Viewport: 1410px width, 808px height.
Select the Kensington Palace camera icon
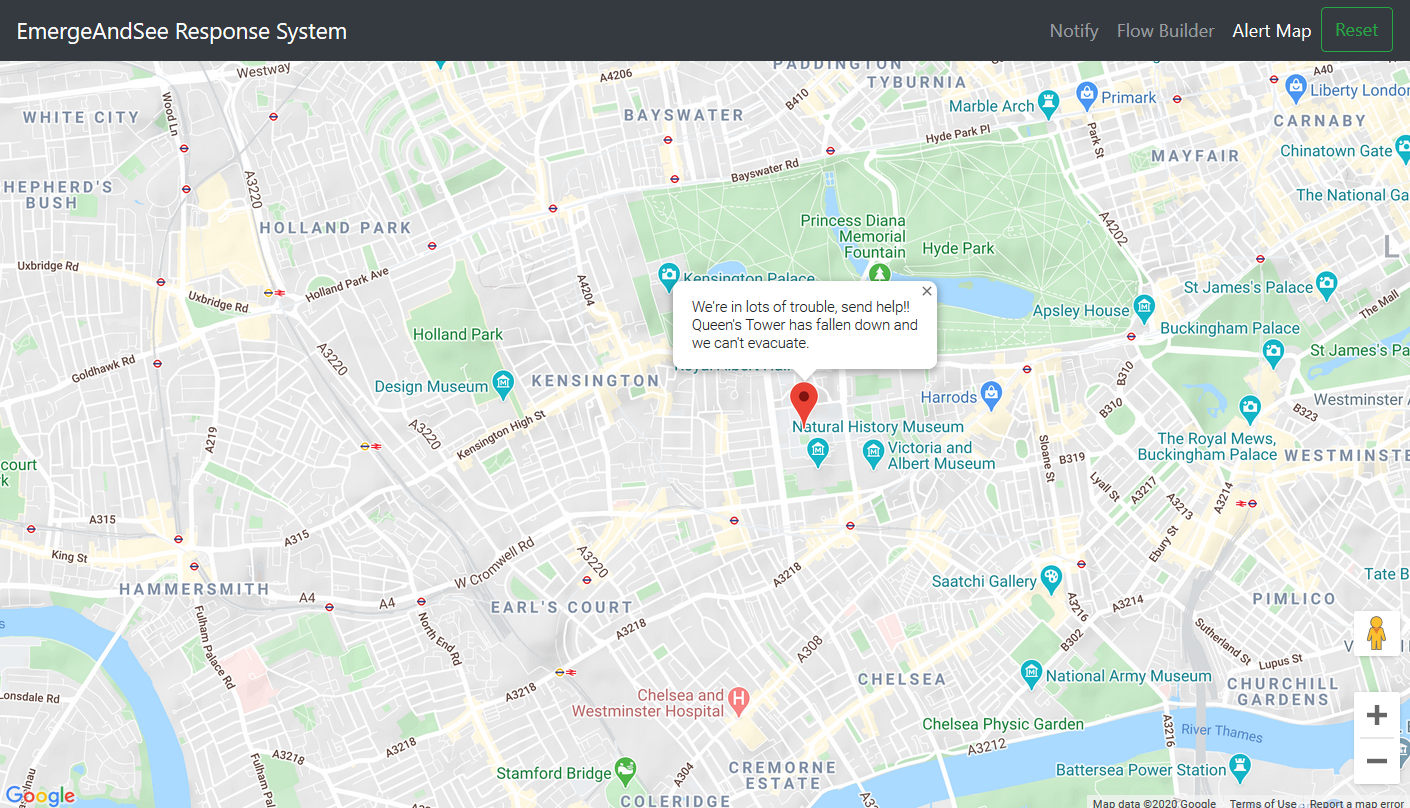pos(668,275)
